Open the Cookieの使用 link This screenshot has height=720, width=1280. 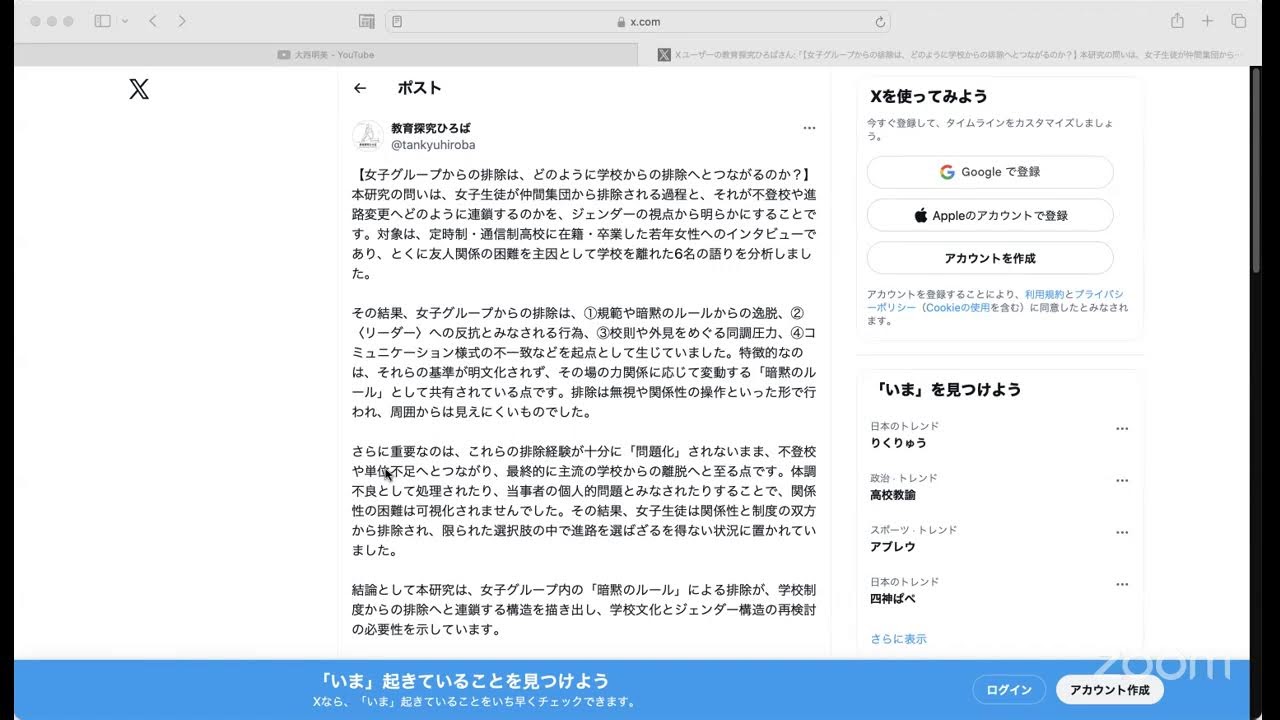coord(957,308)
